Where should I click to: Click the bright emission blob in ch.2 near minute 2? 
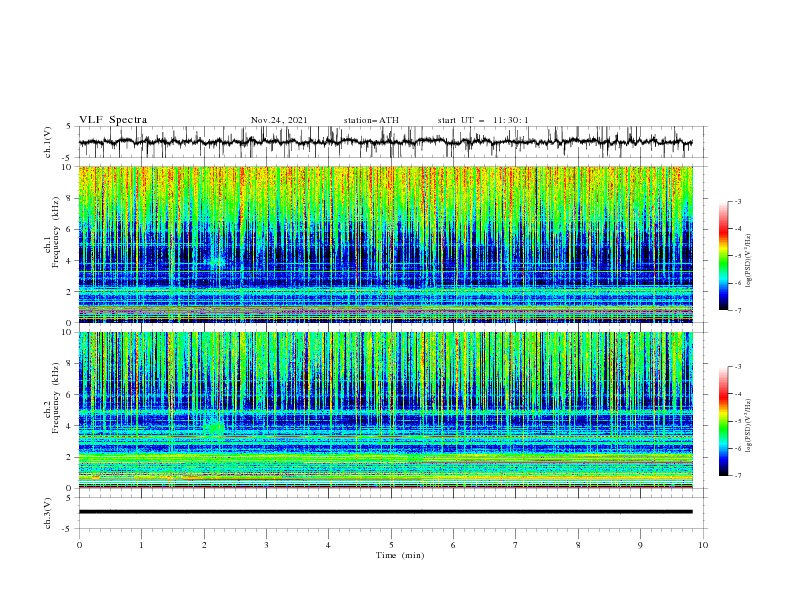pos(215,426)
